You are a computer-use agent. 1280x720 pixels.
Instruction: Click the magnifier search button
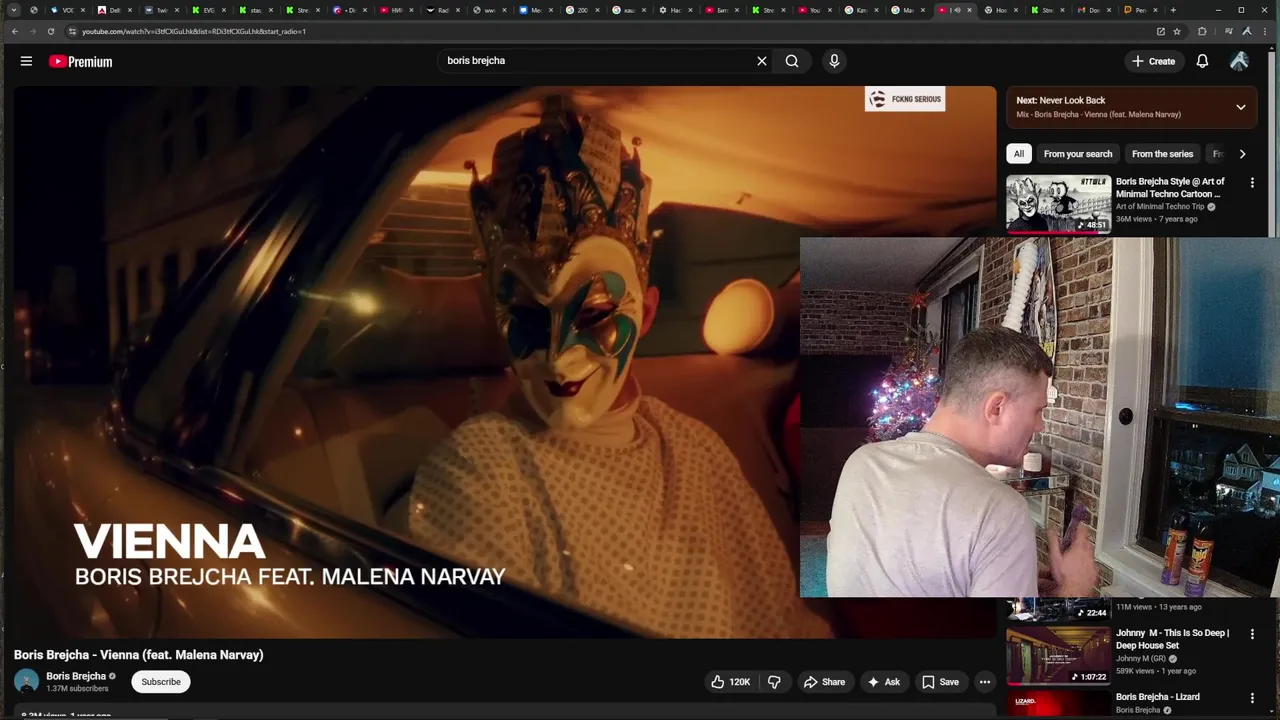tap(792, 61)
